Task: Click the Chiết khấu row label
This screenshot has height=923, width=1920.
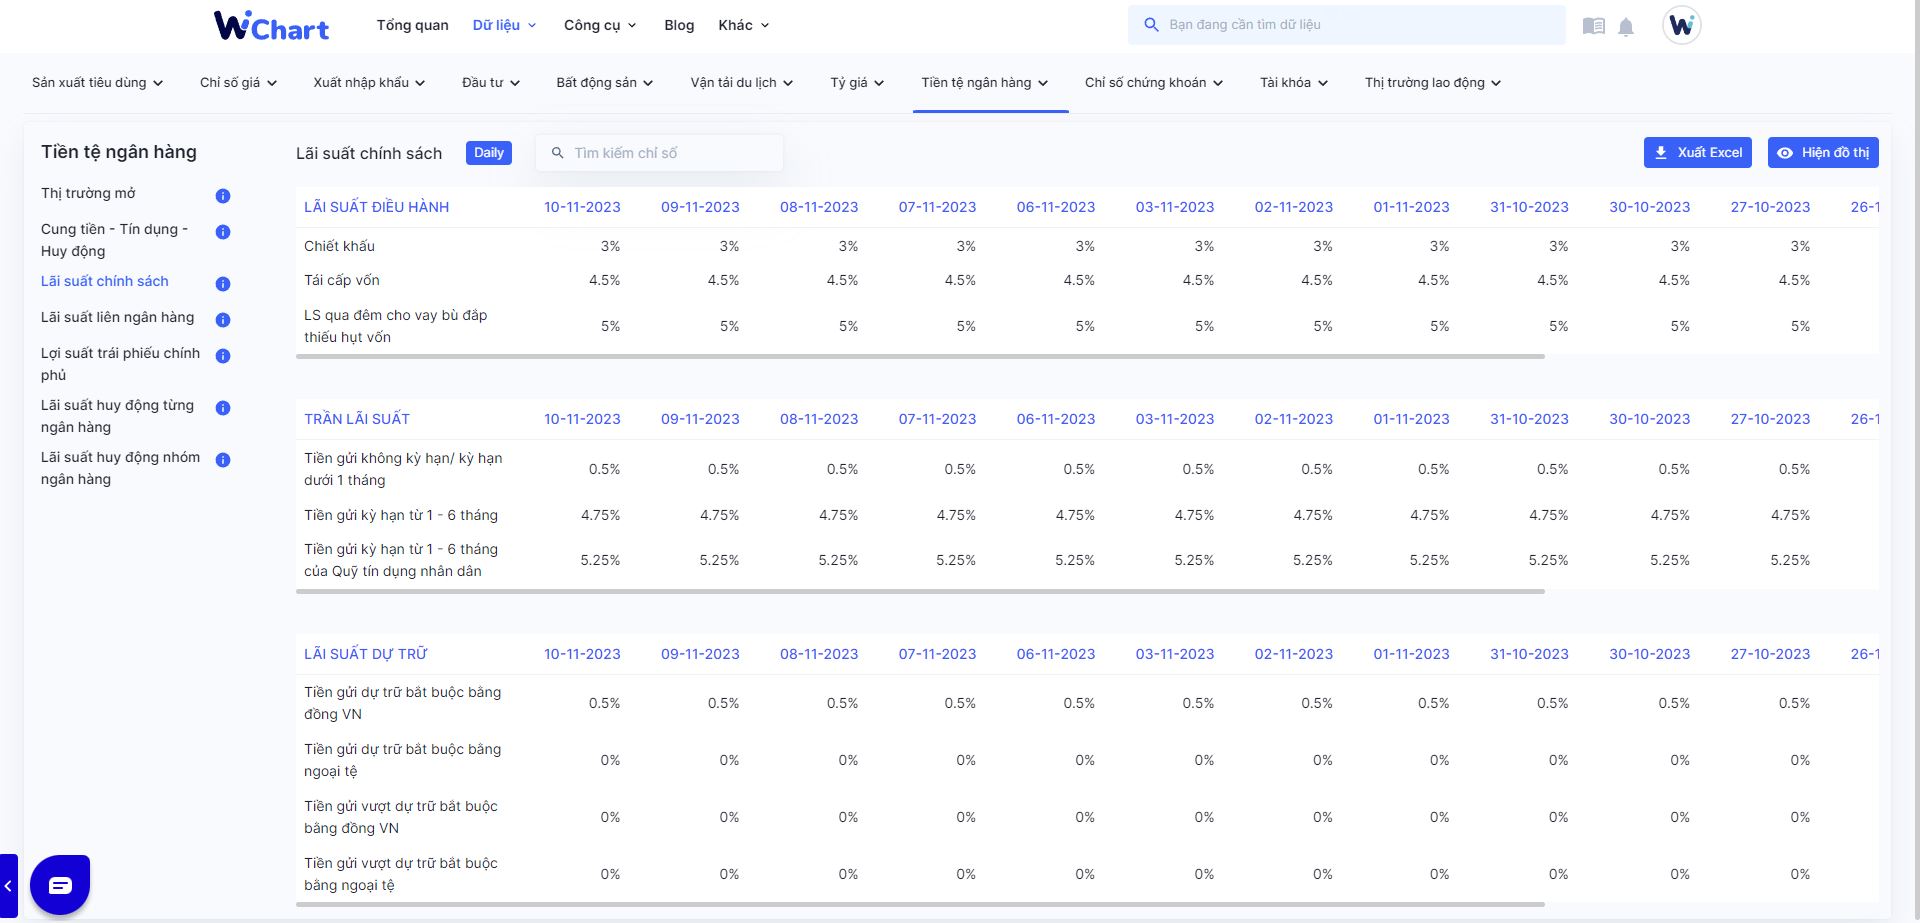Action: click(339, 246)
